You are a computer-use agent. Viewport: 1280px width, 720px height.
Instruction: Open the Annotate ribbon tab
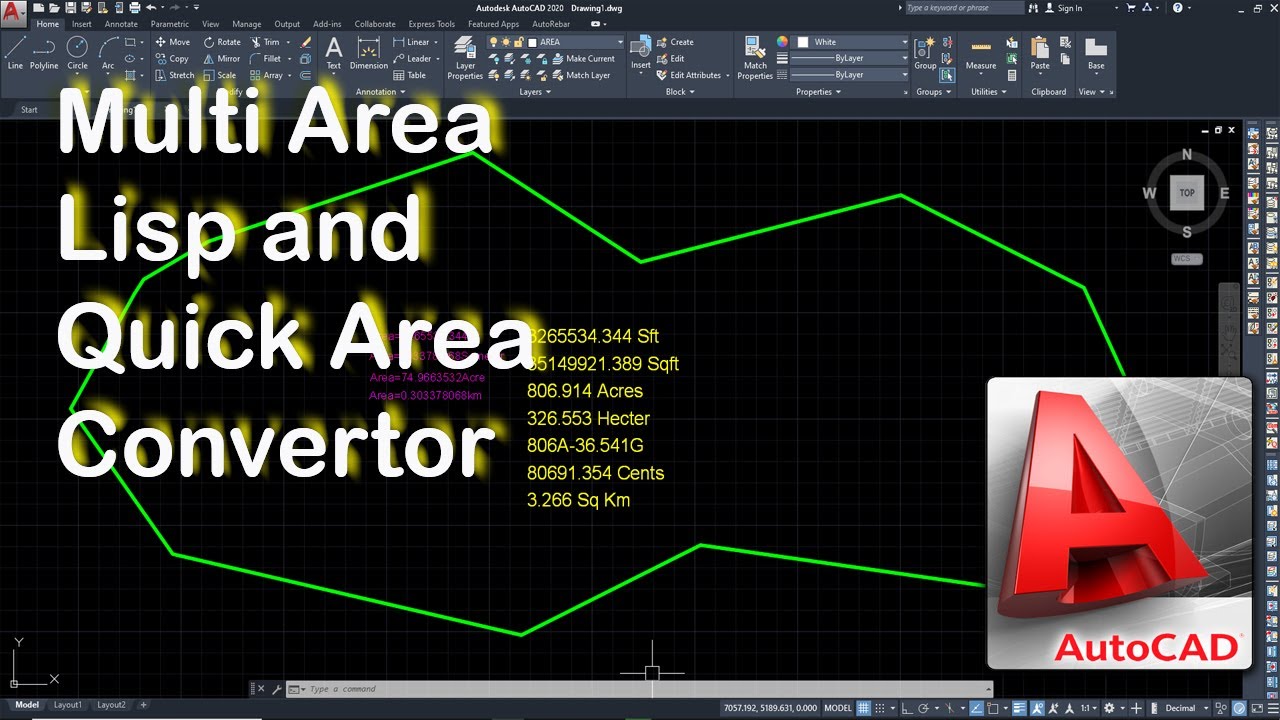[121, 24]
